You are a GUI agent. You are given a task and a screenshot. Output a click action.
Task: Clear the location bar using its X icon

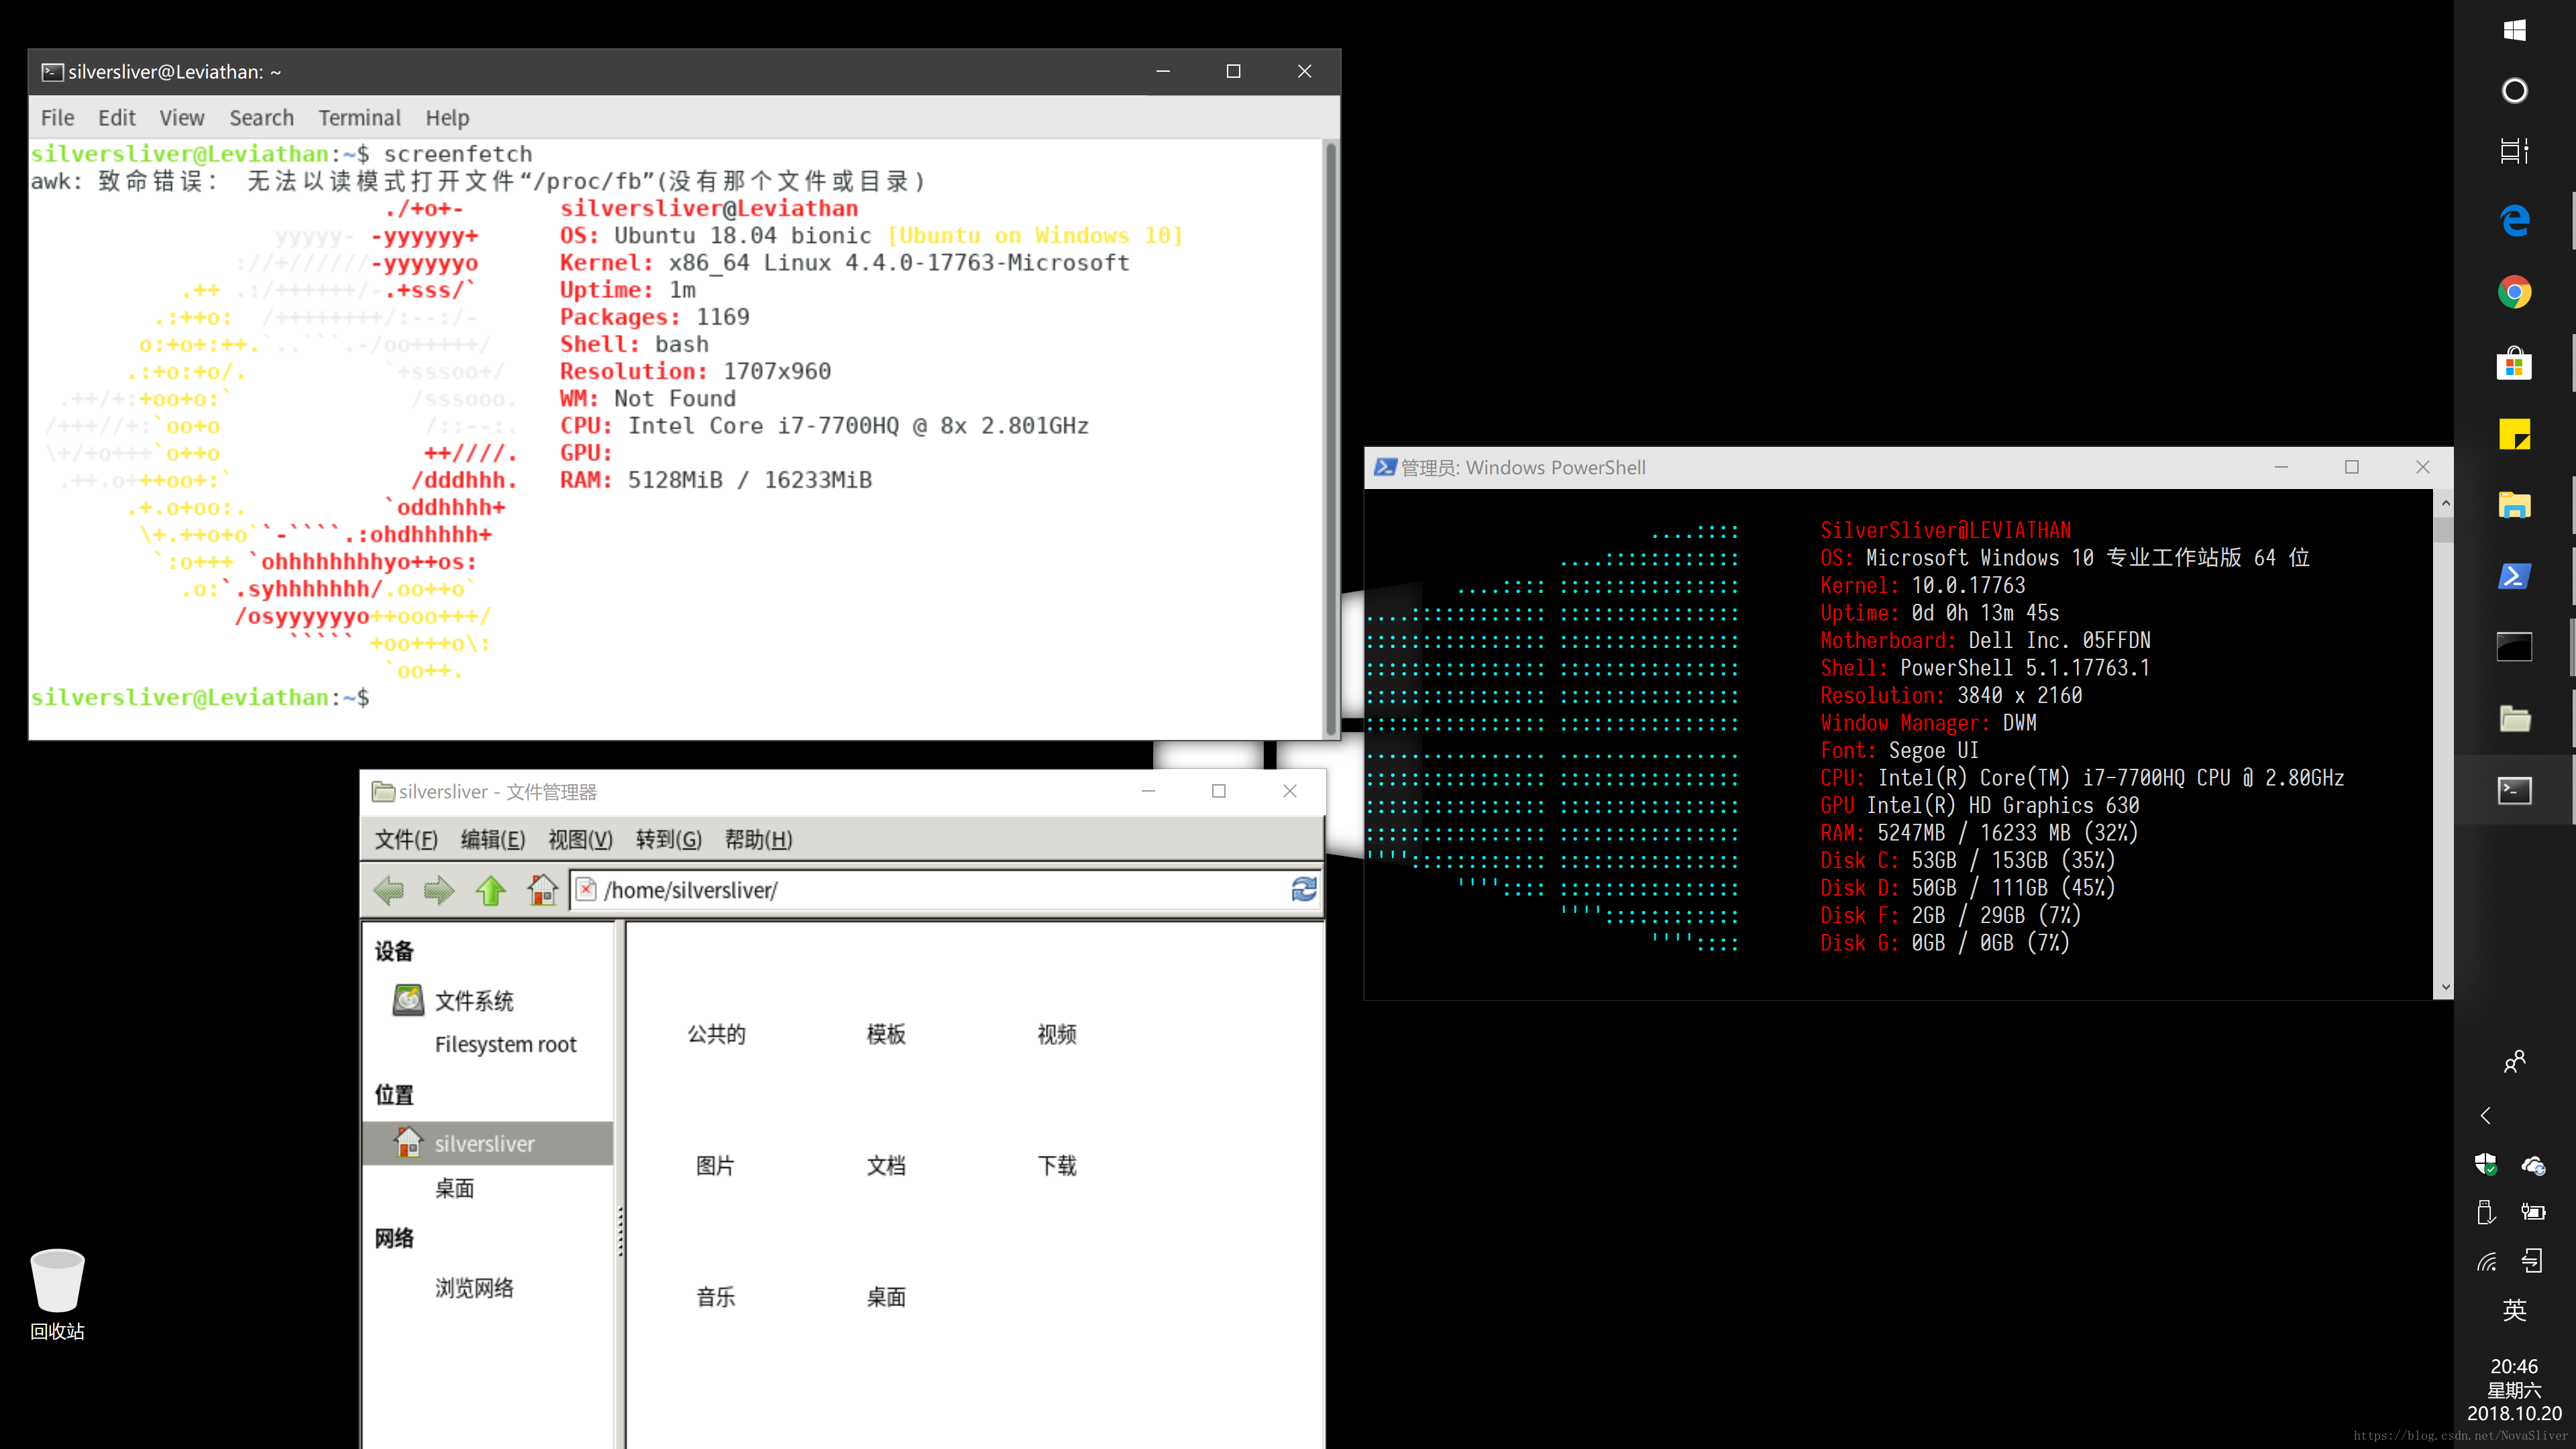pos(587,890)
